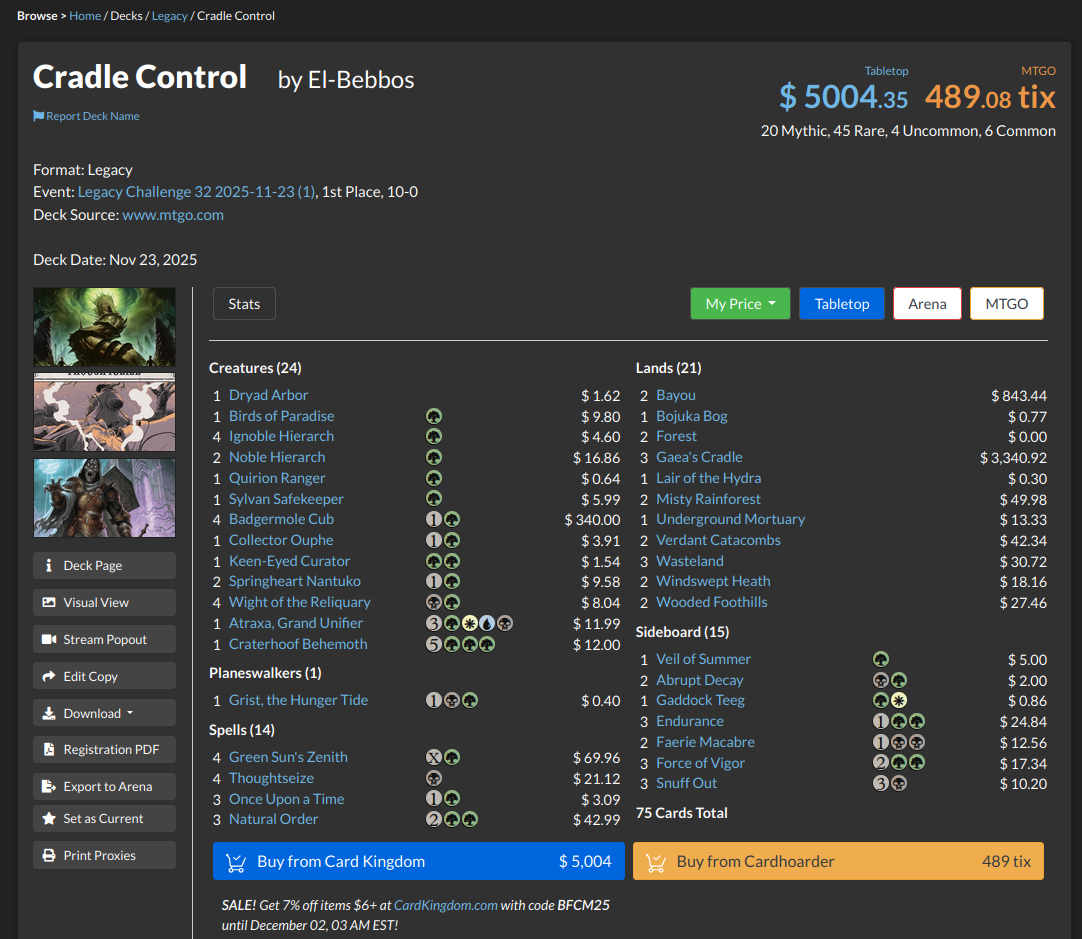Click the download tray icon on Download button
The image size is (1082, 939).
point(49,713)
